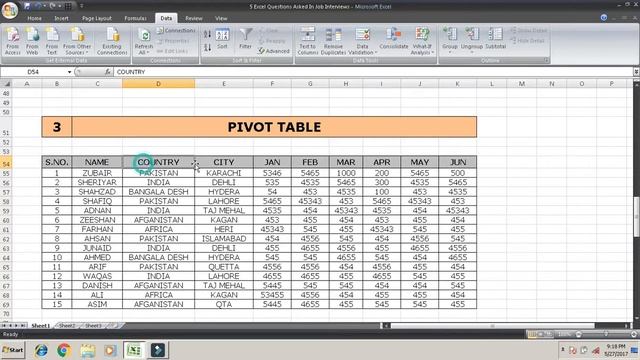Viewport: 640px width, 360px height.
Task: Open Internet Explorer from taskbar
Action: pos(41,350)
